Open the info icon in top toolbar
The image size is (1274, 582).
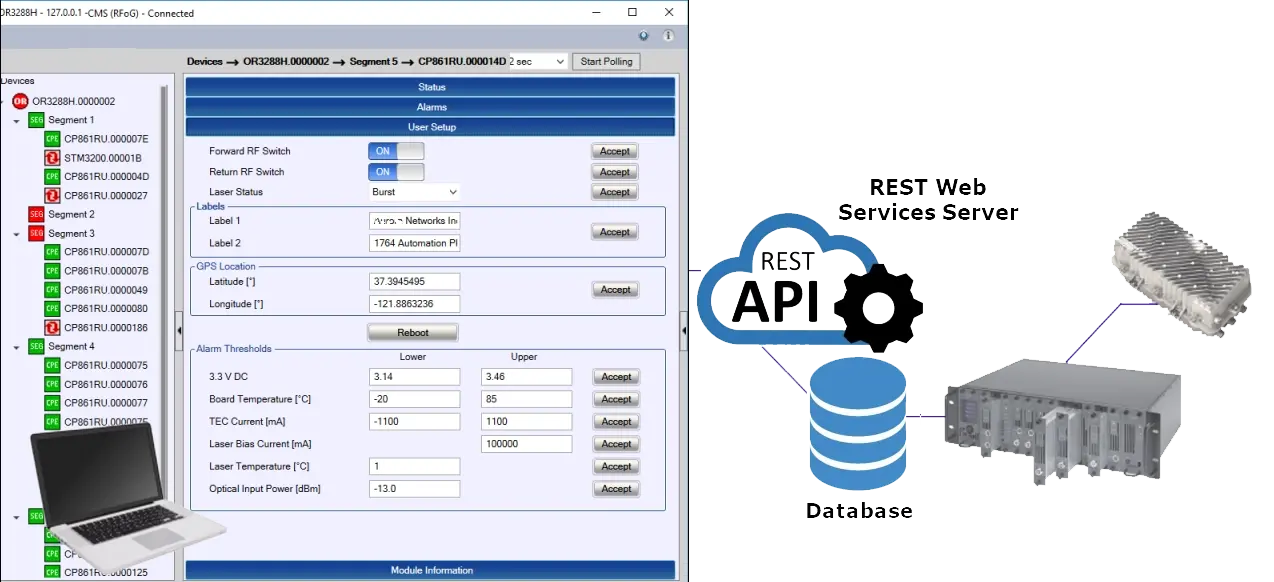pos(668,36)
